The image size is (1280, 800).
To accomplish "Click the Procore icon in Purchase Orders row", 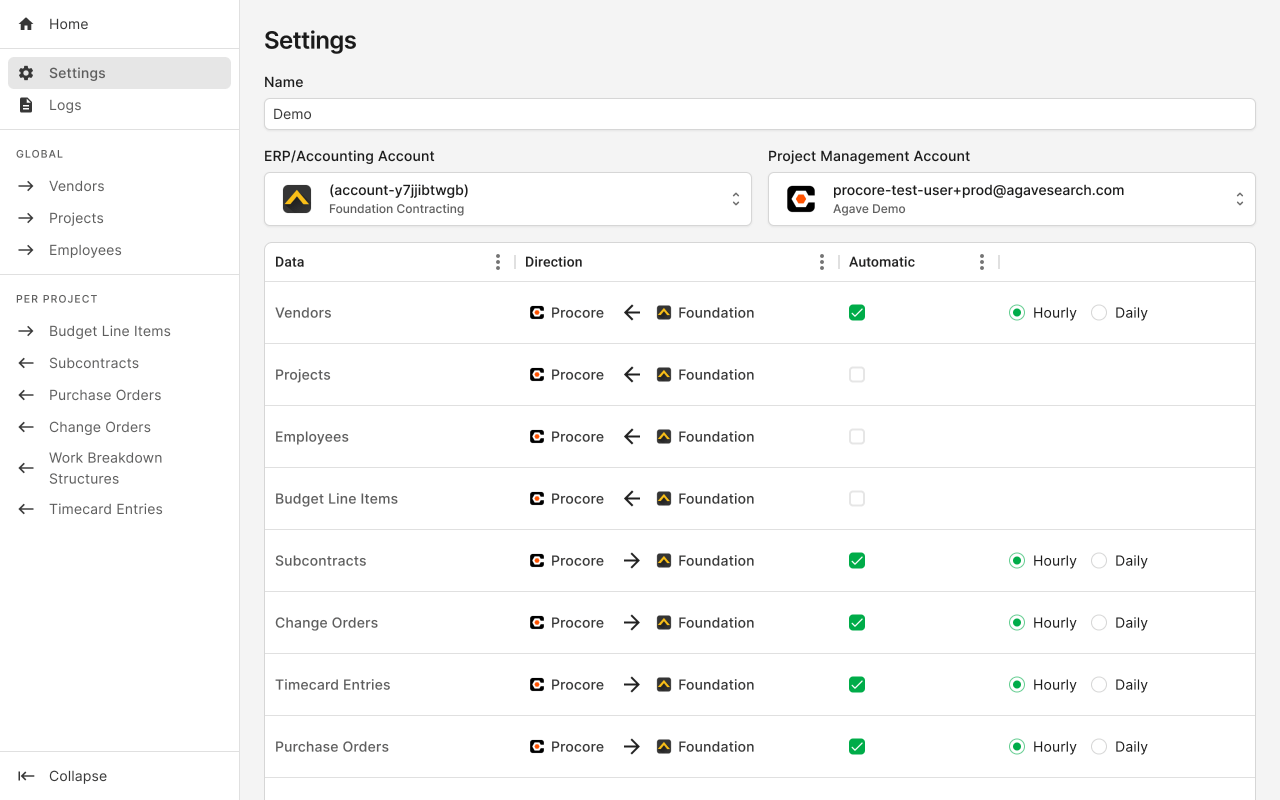I will (537, 747).
